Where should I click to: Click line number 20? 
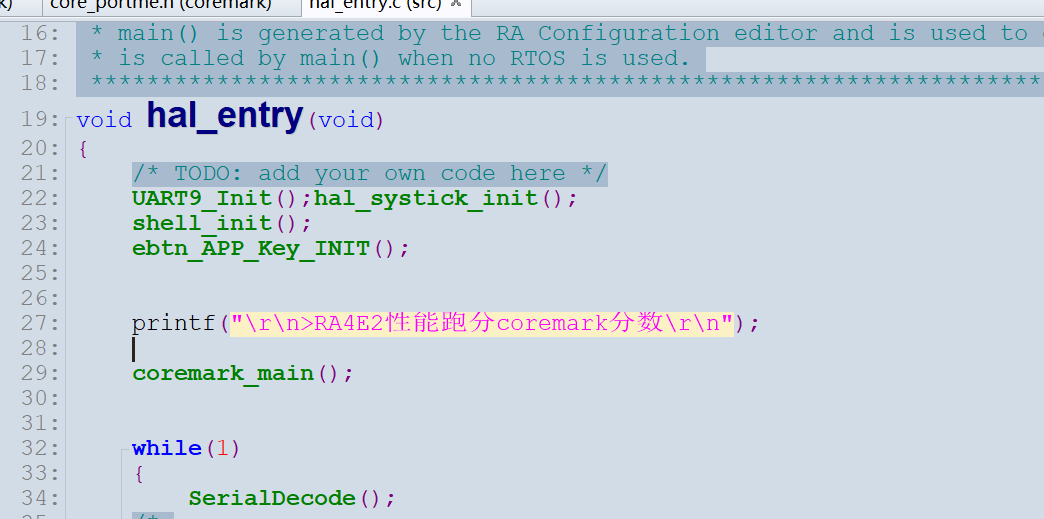[39, 148]
